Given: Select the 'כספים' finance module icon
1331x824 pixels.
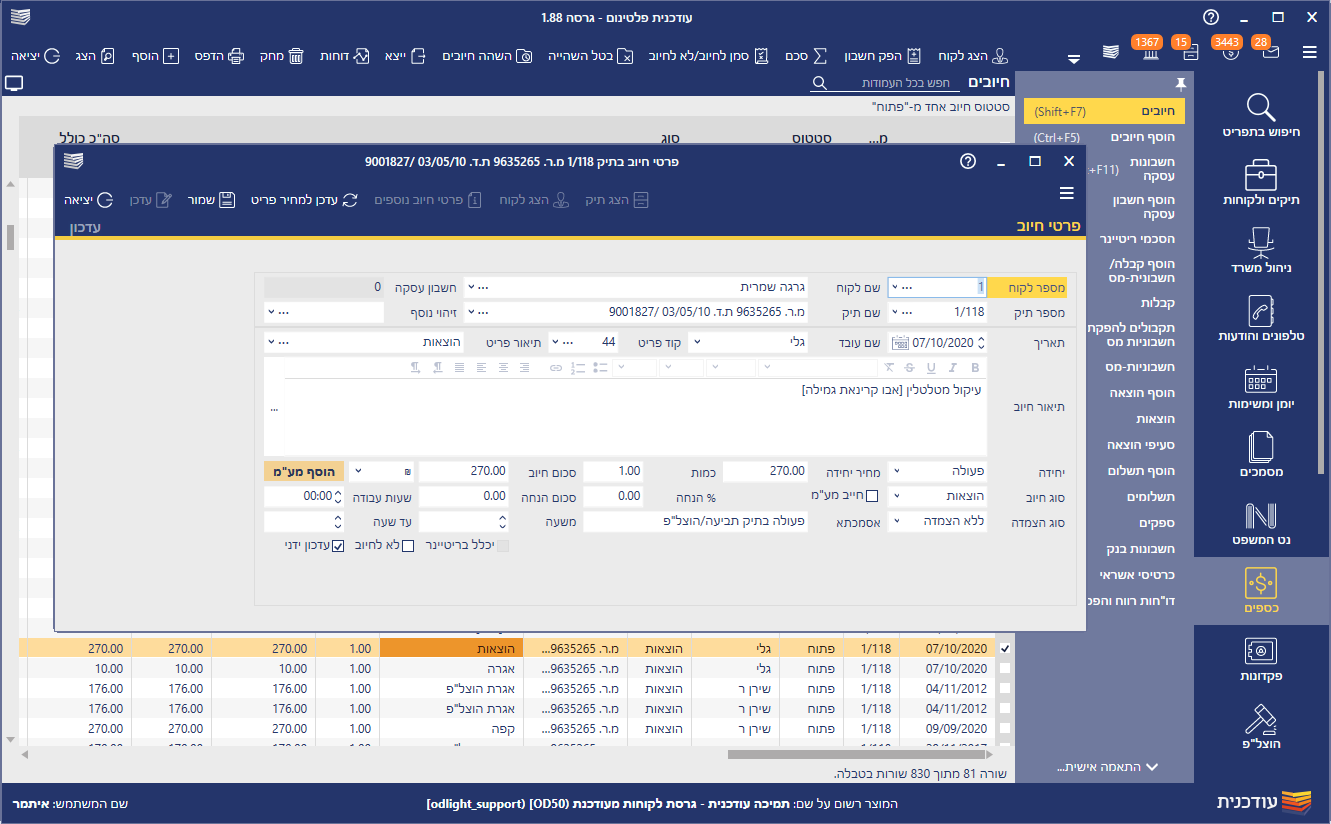Looking at the screenshot, I should (x=1262, y=583).
